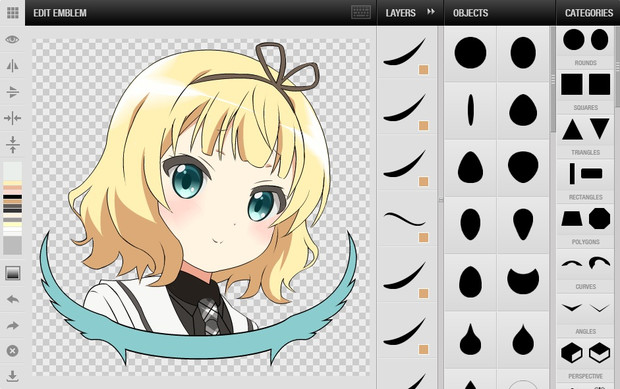The height and width of the screenshot is (389, 620).
Task: Collapse Layers panel with double-arrow icon
Action: [x=431, y=12]
